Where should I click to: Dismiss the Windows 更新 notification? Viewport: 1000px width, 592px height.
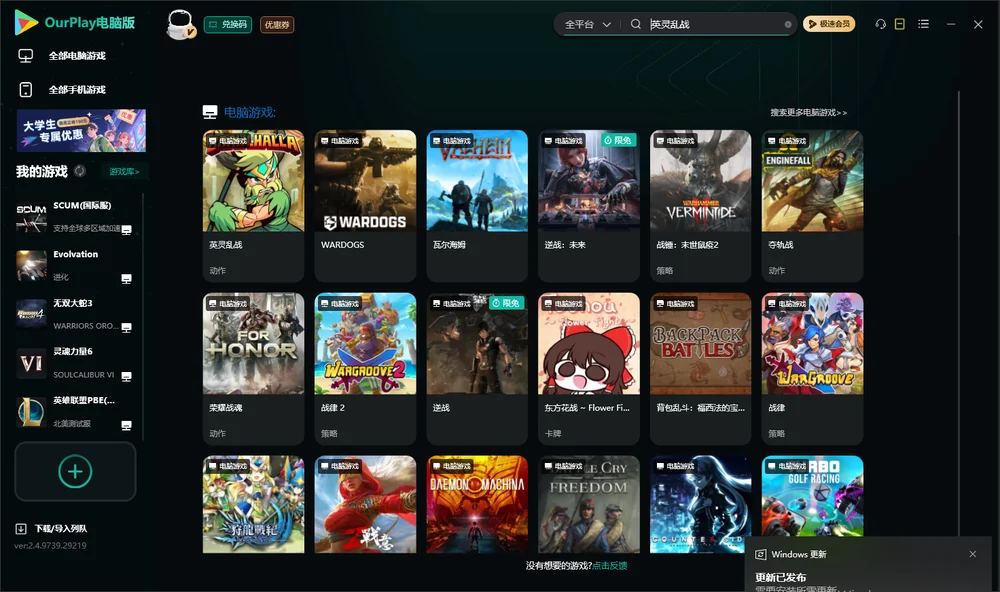click(973, 554)
